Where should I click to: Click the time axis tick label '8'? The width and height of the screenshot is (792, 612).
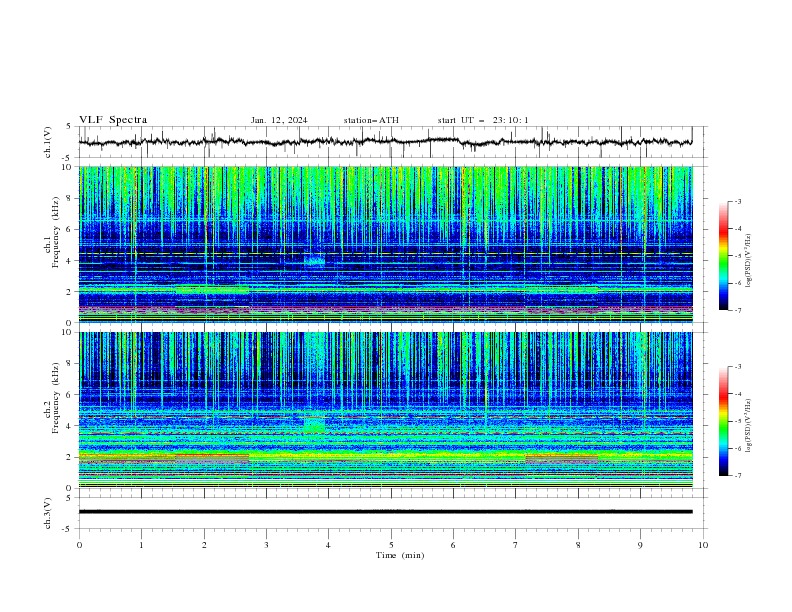[x=578, y=545]
